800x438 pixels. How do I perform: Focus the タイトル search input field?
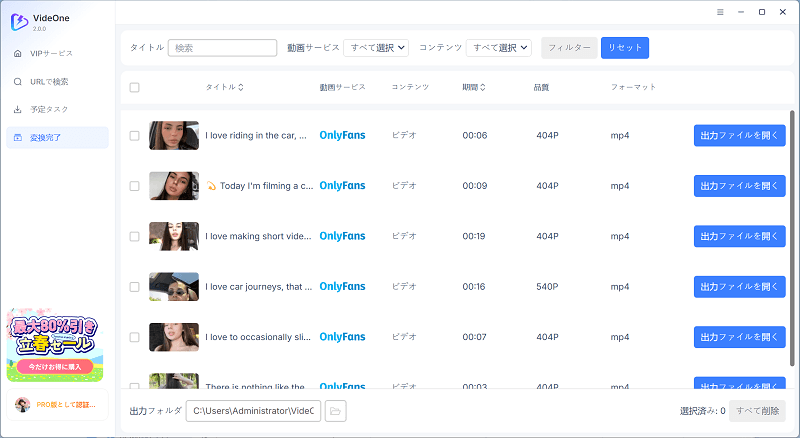tap(222, 48)
